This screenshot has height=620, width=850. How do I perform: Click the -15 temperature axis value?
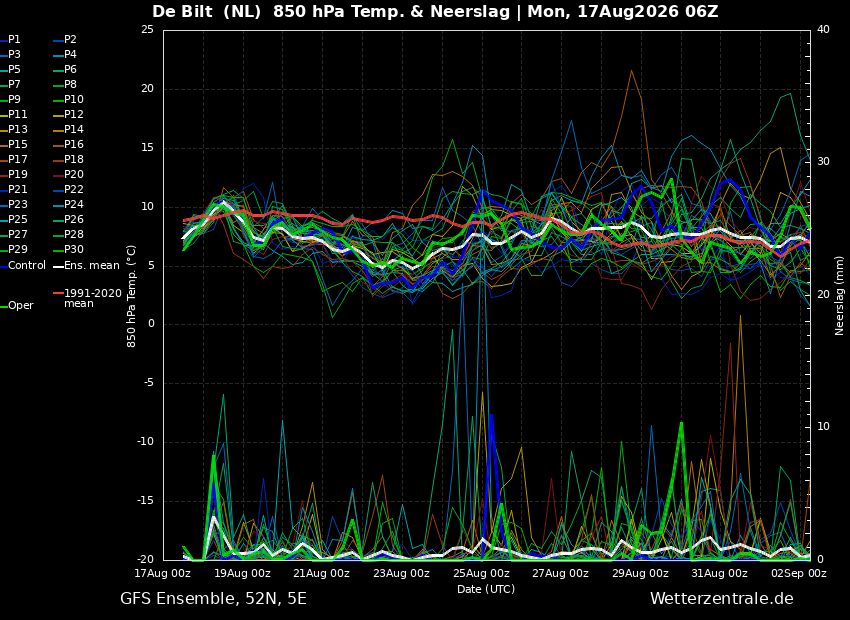point(145,501)
